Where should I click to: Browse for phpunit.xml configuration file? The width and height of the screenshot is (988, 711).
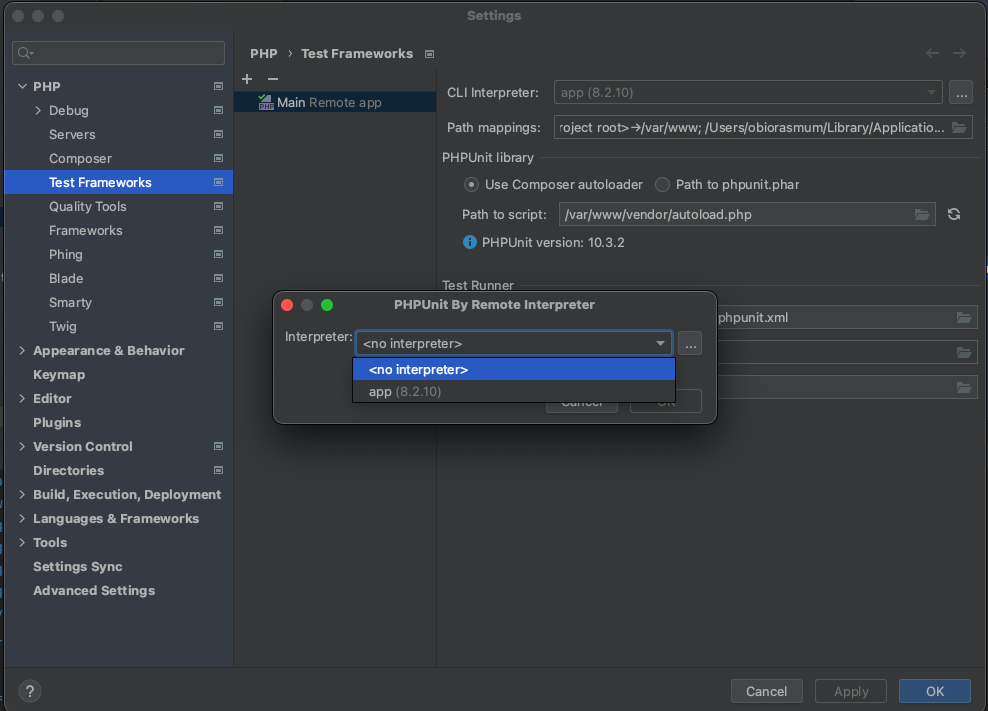coord(964,317)
